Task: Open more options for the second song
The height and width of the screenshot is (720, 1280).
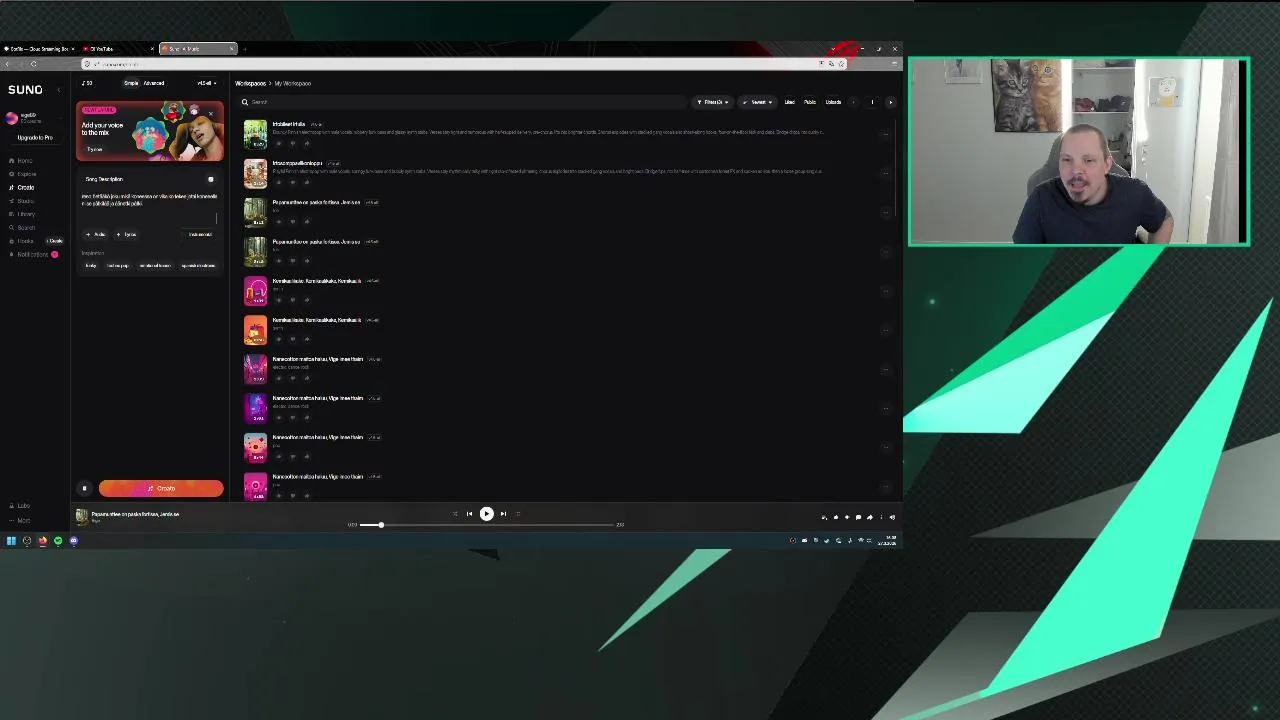Action: click(x=885, y=173)
